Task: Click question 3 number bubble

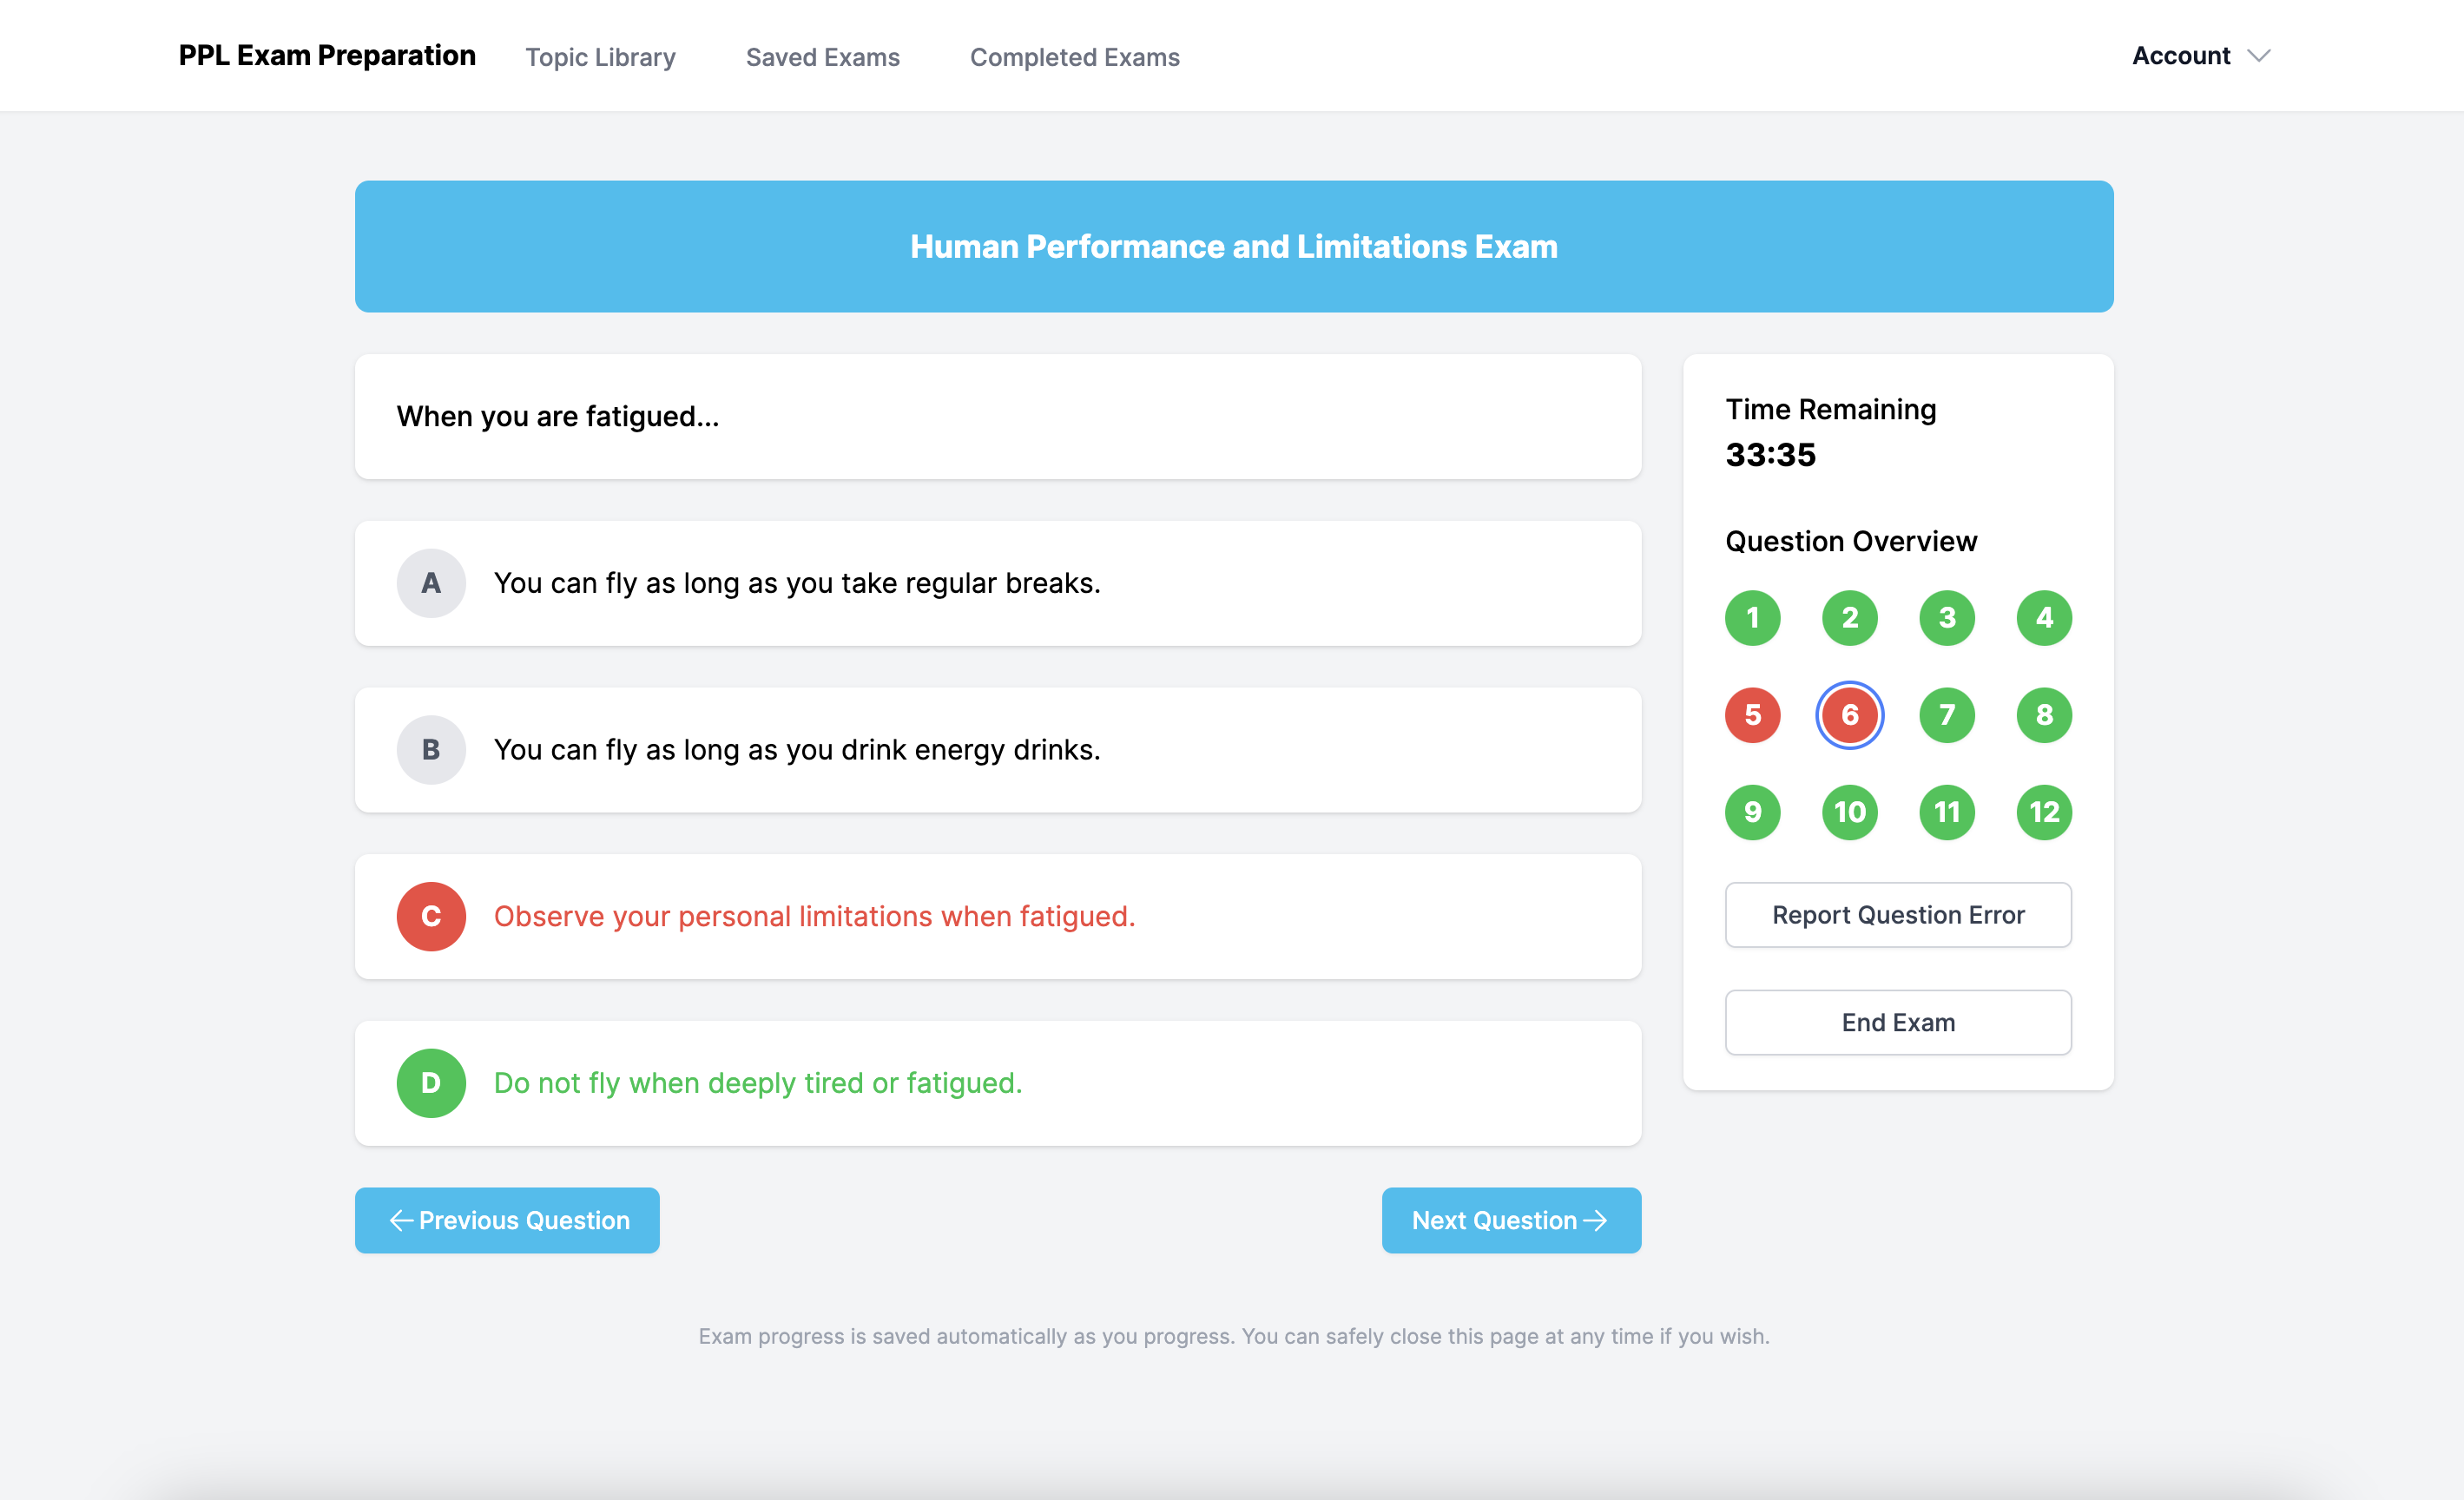Action: pyautogui.click(x=1946, y=618)
